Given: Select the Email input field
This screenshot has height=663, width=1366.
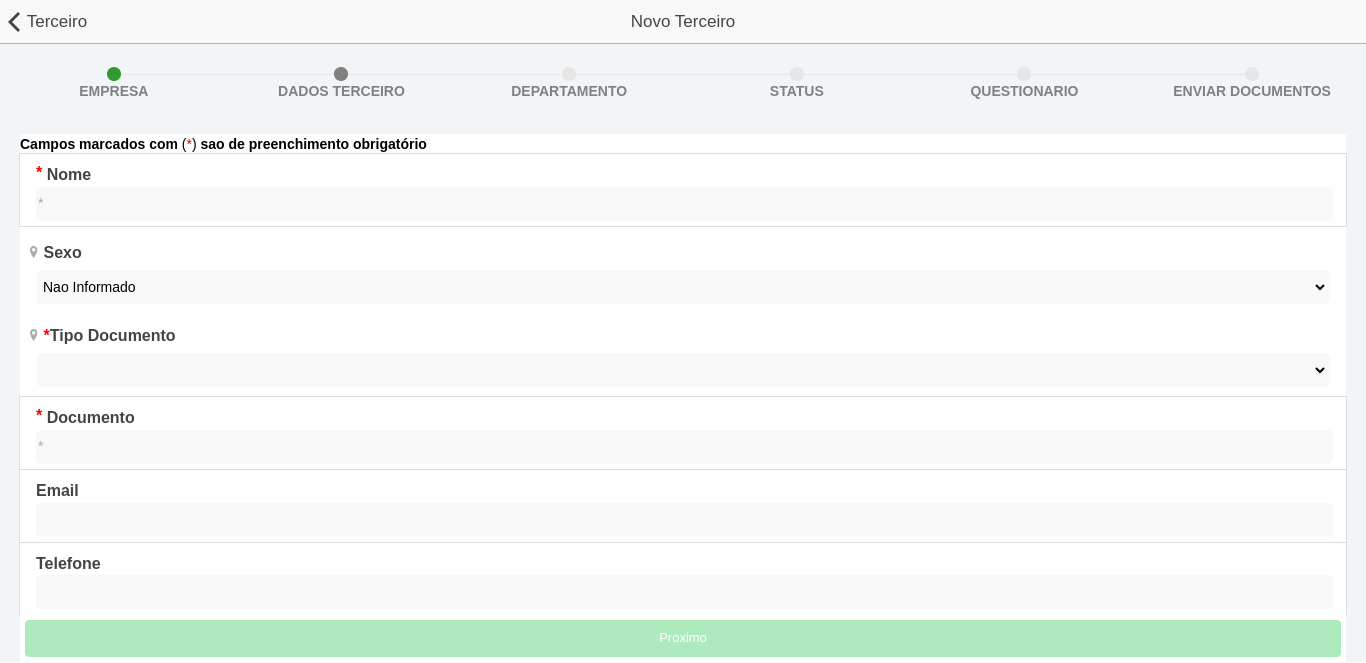Looking at the screenshot, I should click(x=683, y=520).
